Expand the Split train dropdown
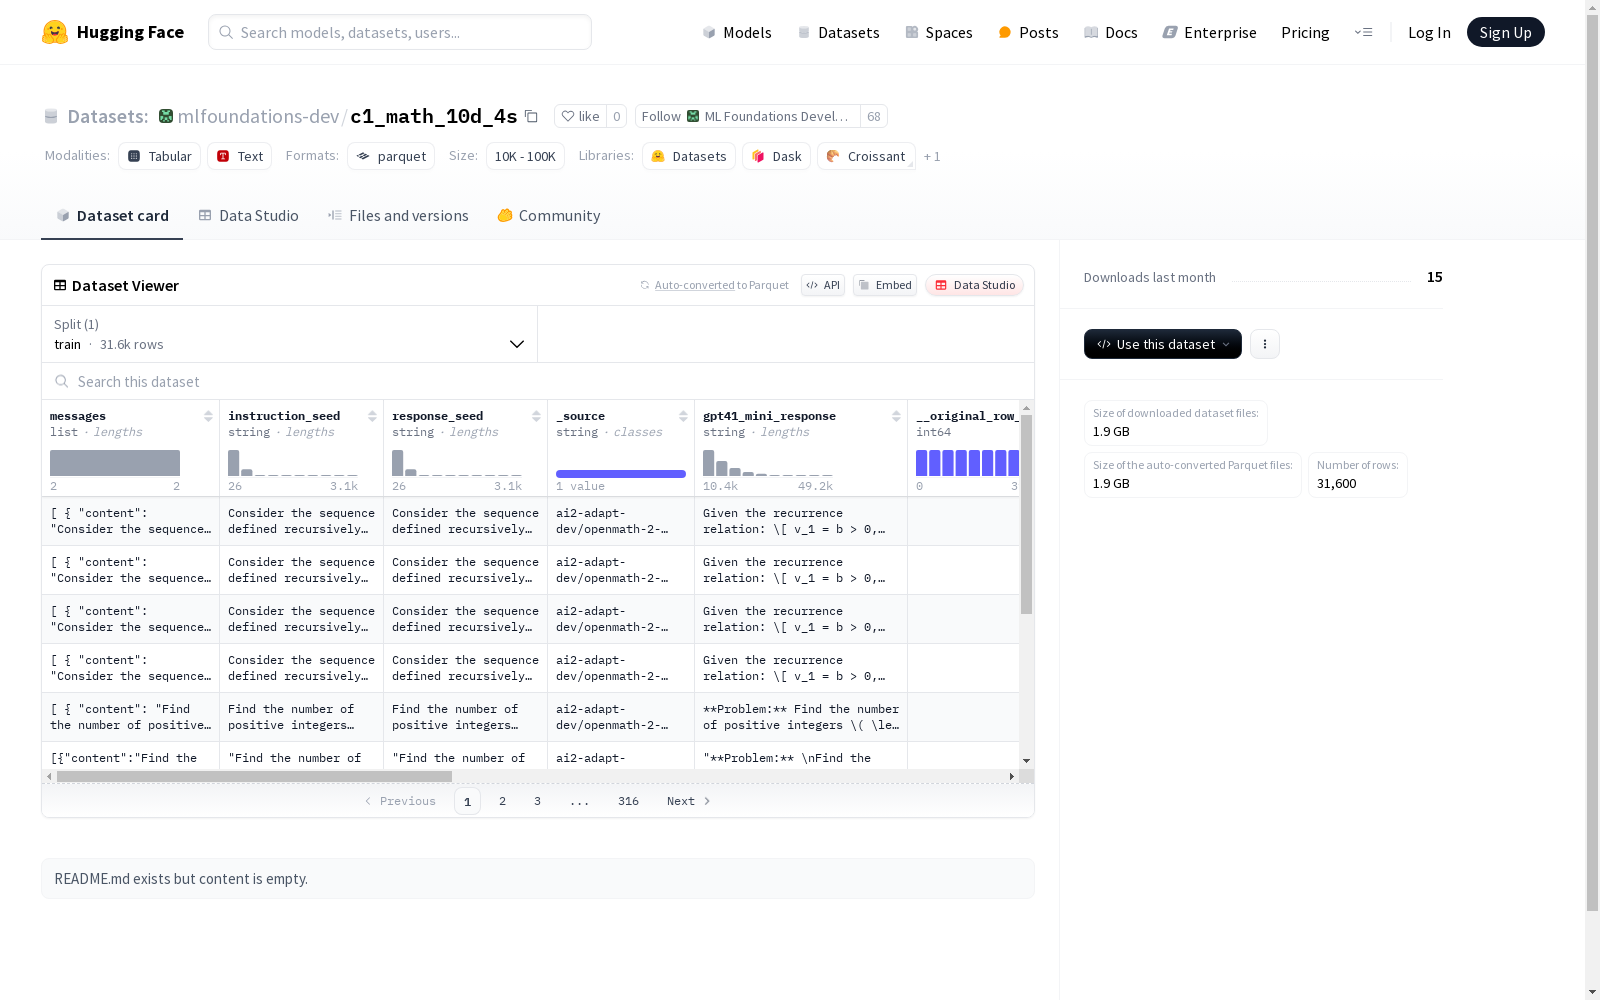The image size is (1600, 1000). 290,334
